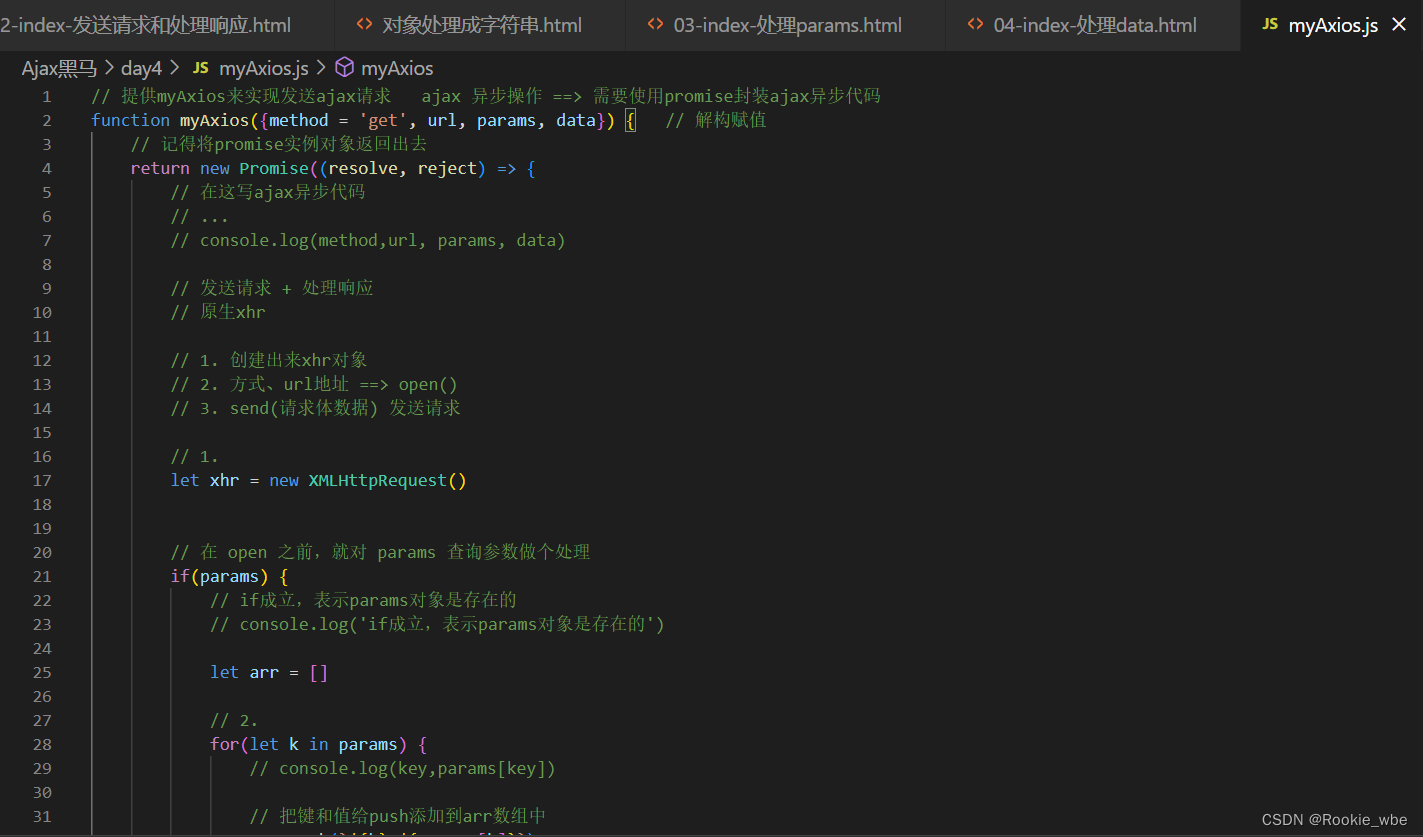Select line number 21 in the gutter

(x=42, y=576)
